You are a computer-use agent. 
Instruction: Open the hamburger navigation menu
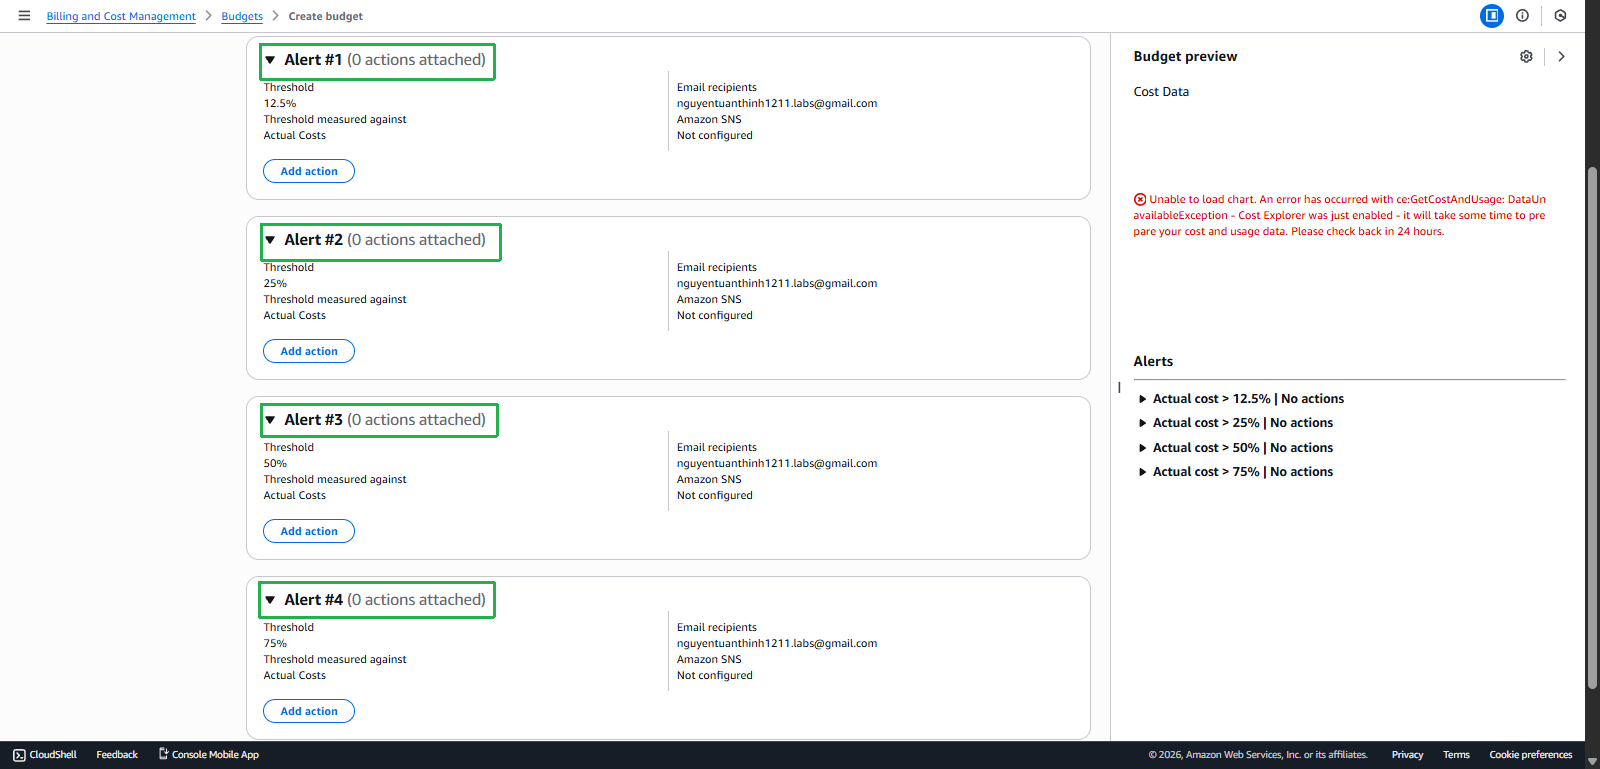tap(24, 16)
